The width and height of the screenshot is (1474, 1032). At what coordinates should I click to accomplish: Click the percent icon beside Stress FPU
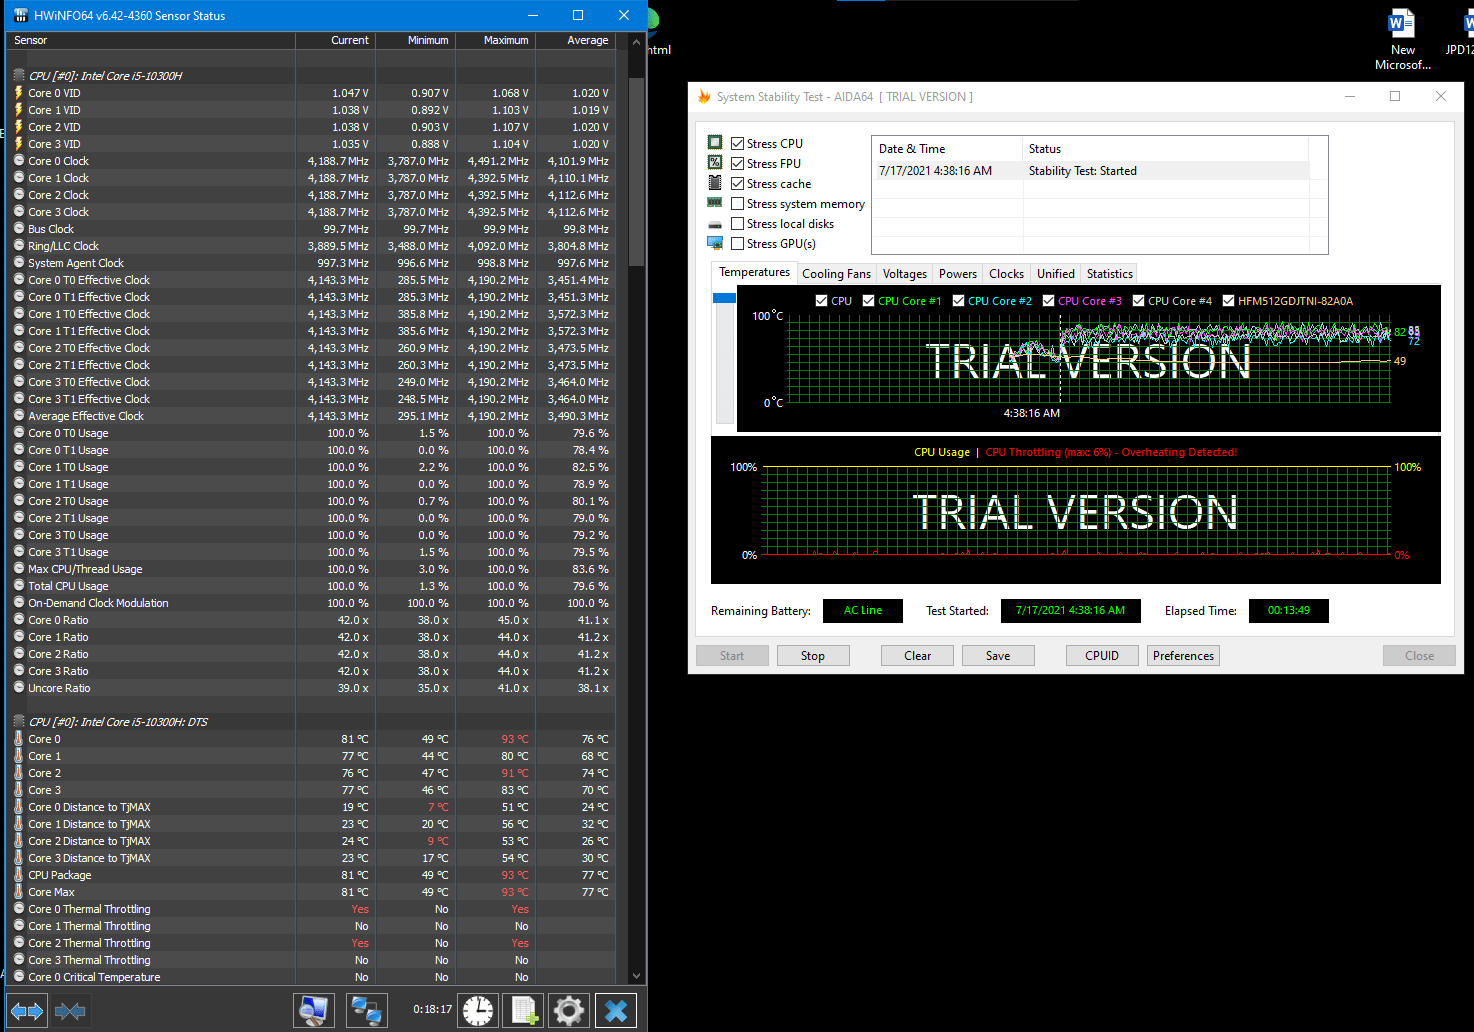(x=715, y=163)
